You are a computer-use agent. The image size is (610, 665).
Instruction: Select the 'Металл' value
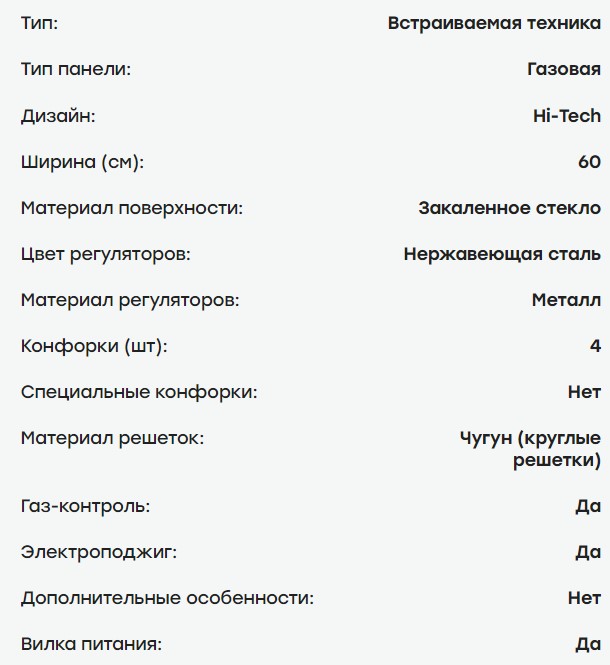tap(566, 300)
